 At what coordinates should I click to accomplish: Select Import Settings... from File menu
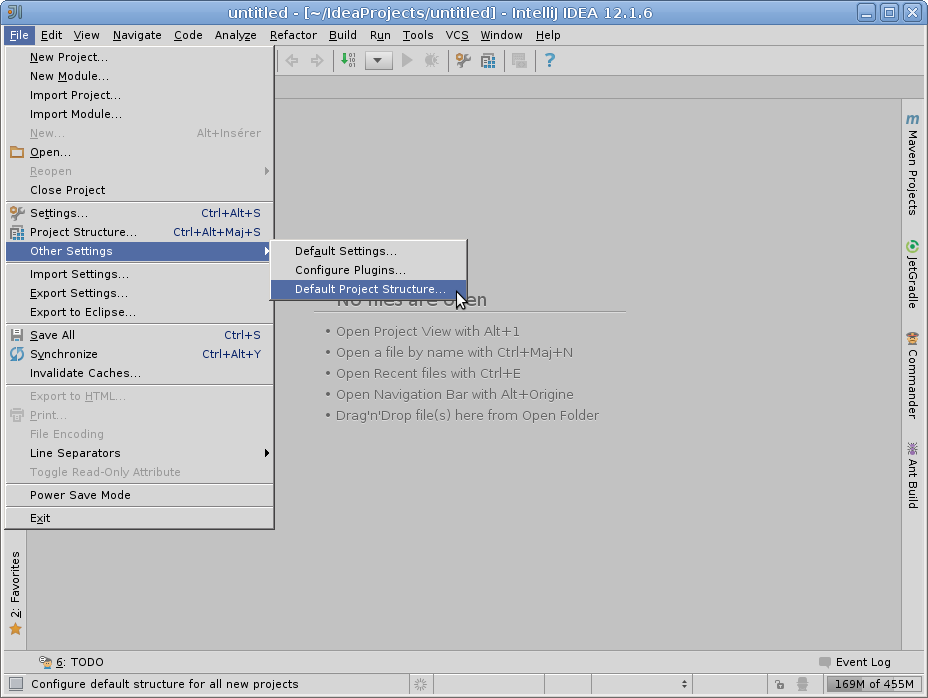coord(140,274)
